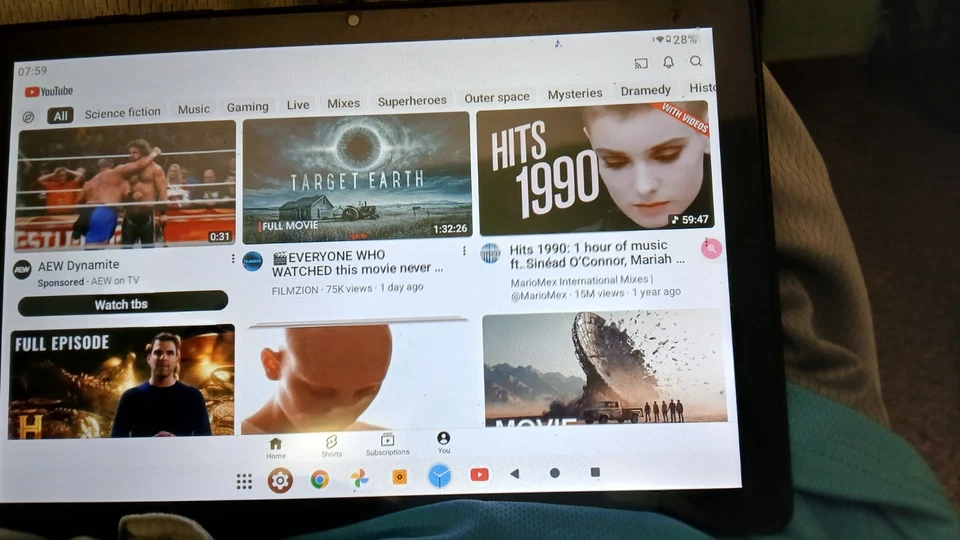Image resolution: width=960 pixels, height=540 pixels.
Task: Select the Music filter chip
Action: tap(193, 109)
